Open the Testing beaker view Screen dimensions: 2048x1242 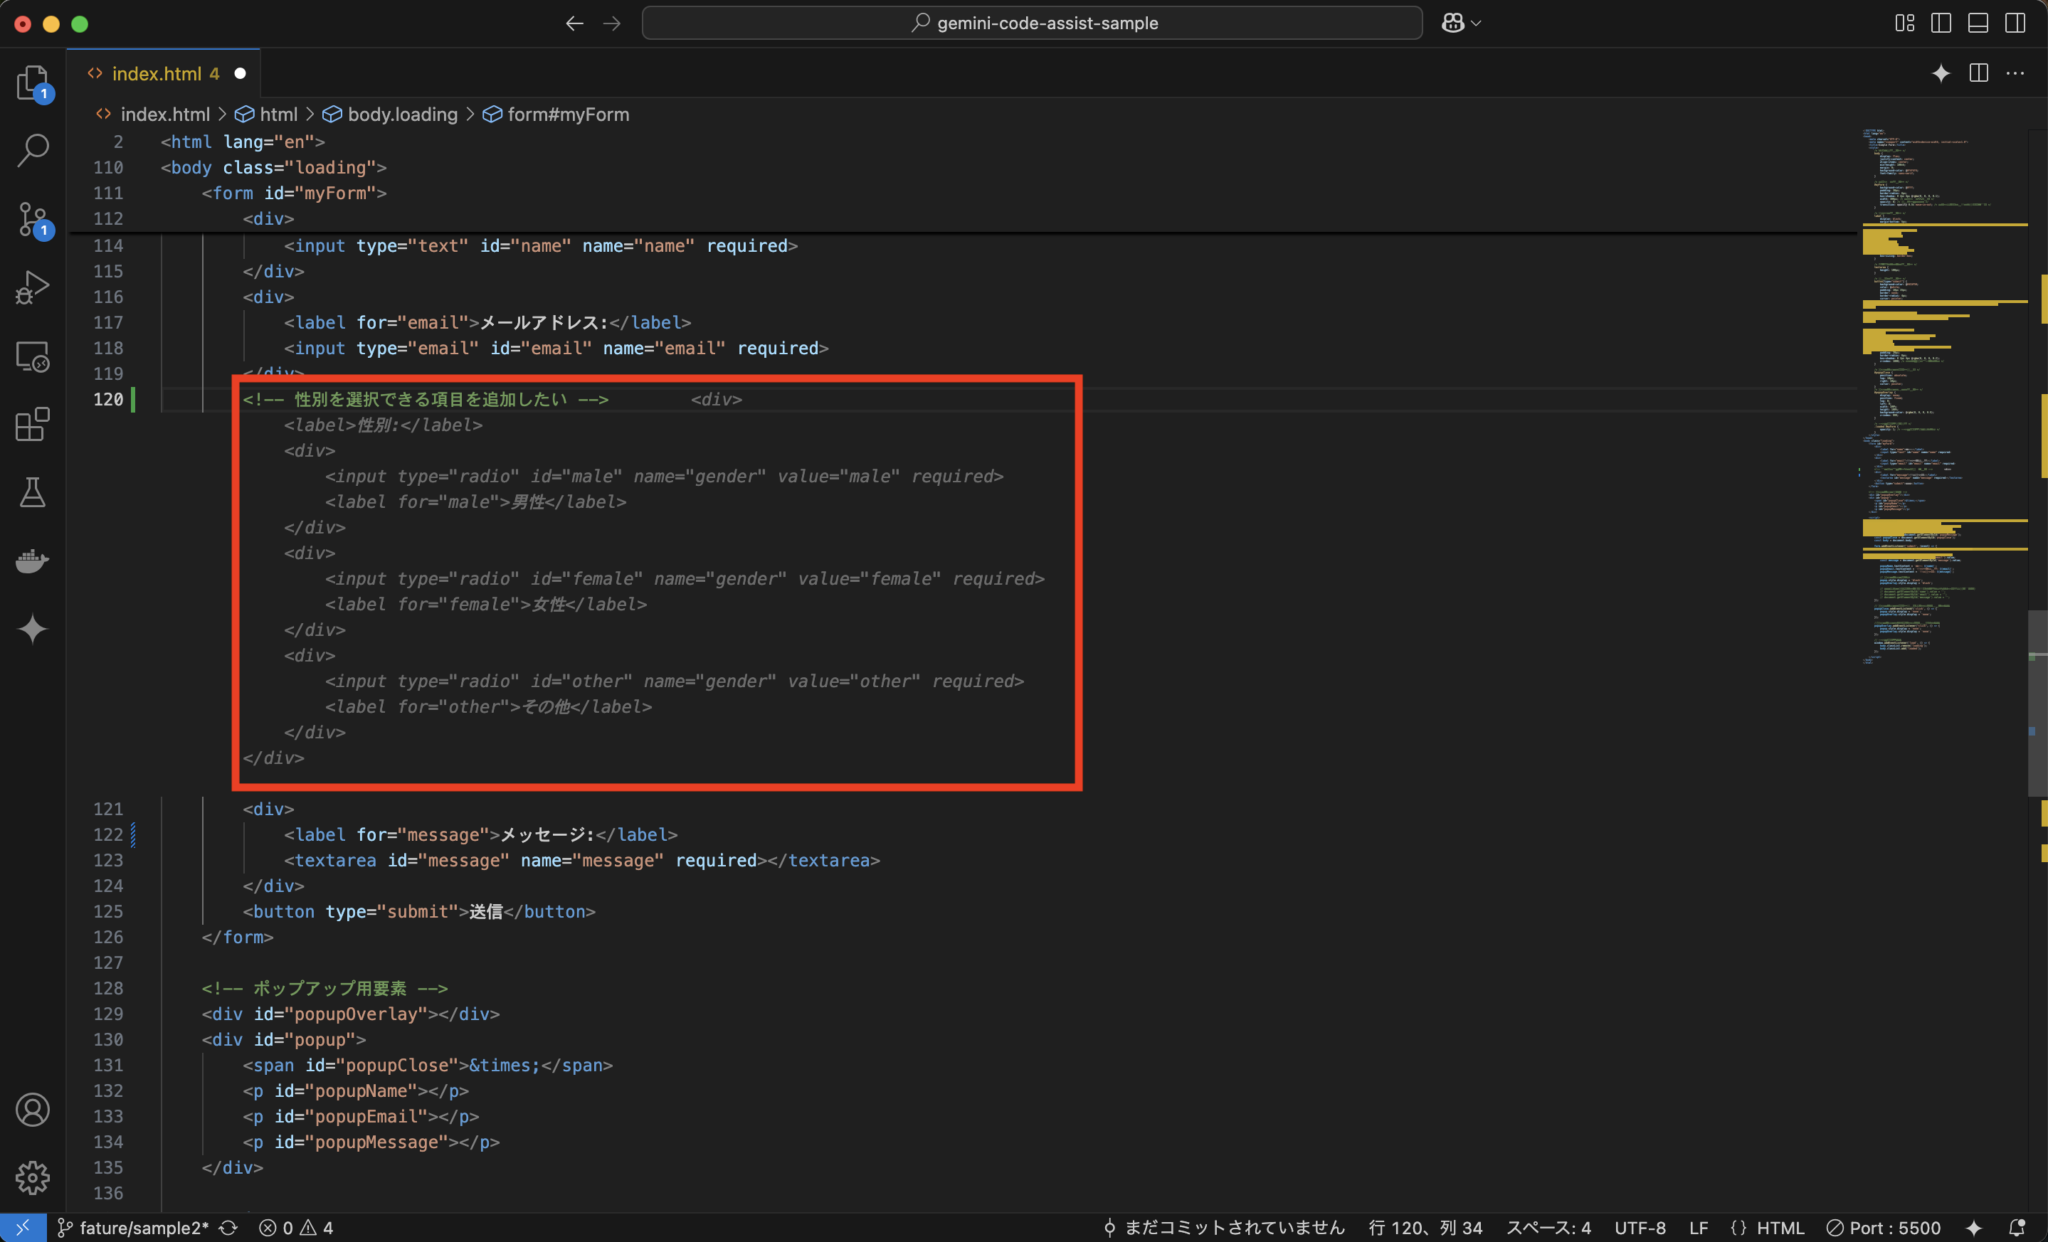click(x=34, y=492)
